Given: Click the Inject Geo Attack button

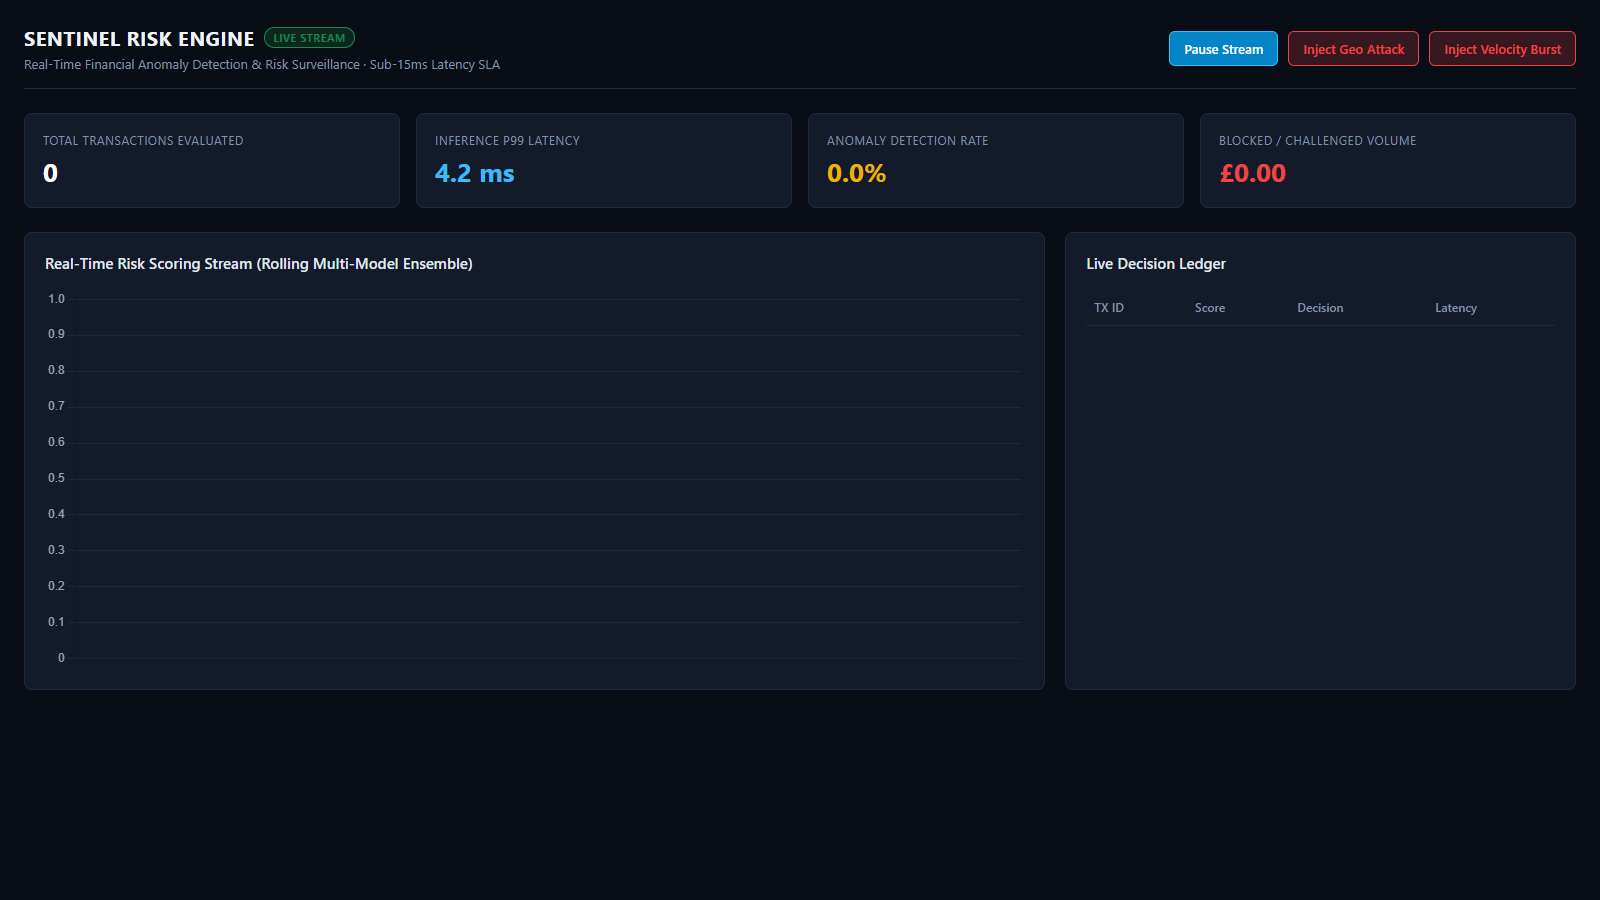Looking at the screenshot, I should tap(1353, 49).
